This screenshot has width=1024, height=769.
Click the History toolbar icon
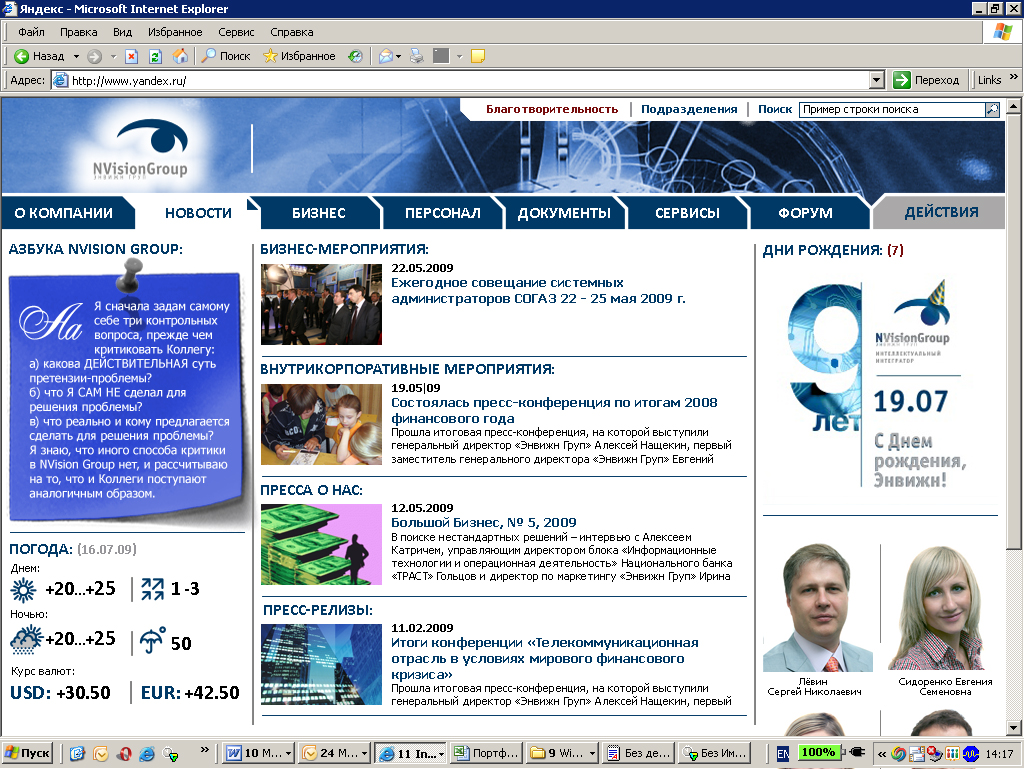pos(355,56)
